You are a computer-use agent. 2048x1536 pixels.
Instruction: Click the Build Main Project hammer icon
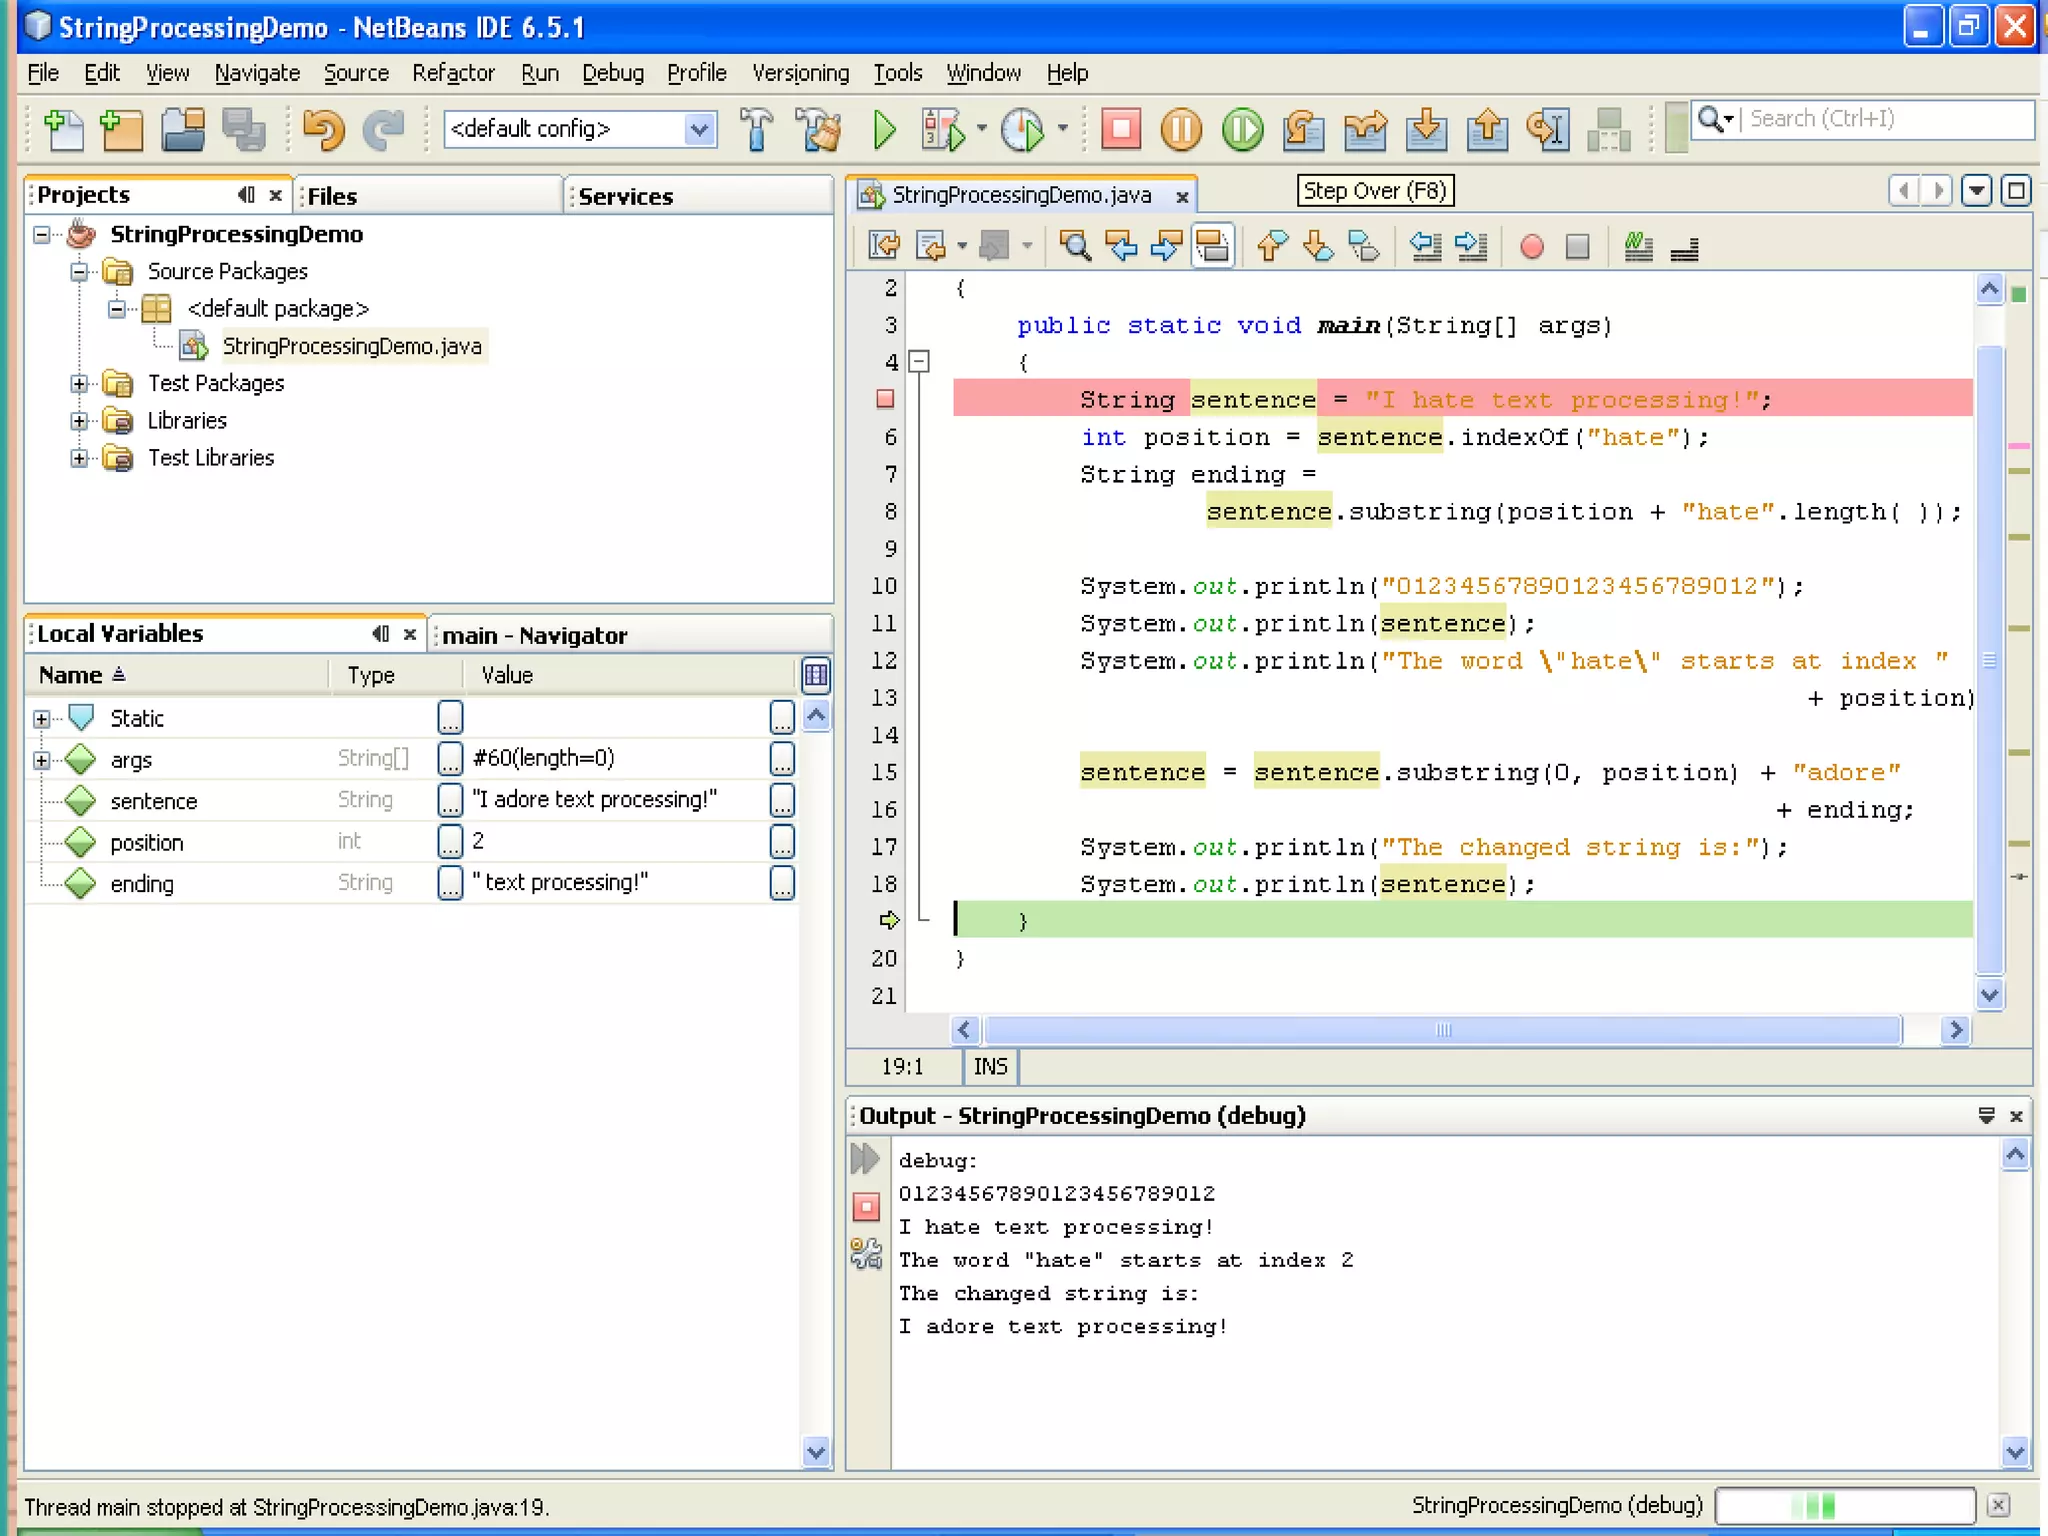point(757,129)
